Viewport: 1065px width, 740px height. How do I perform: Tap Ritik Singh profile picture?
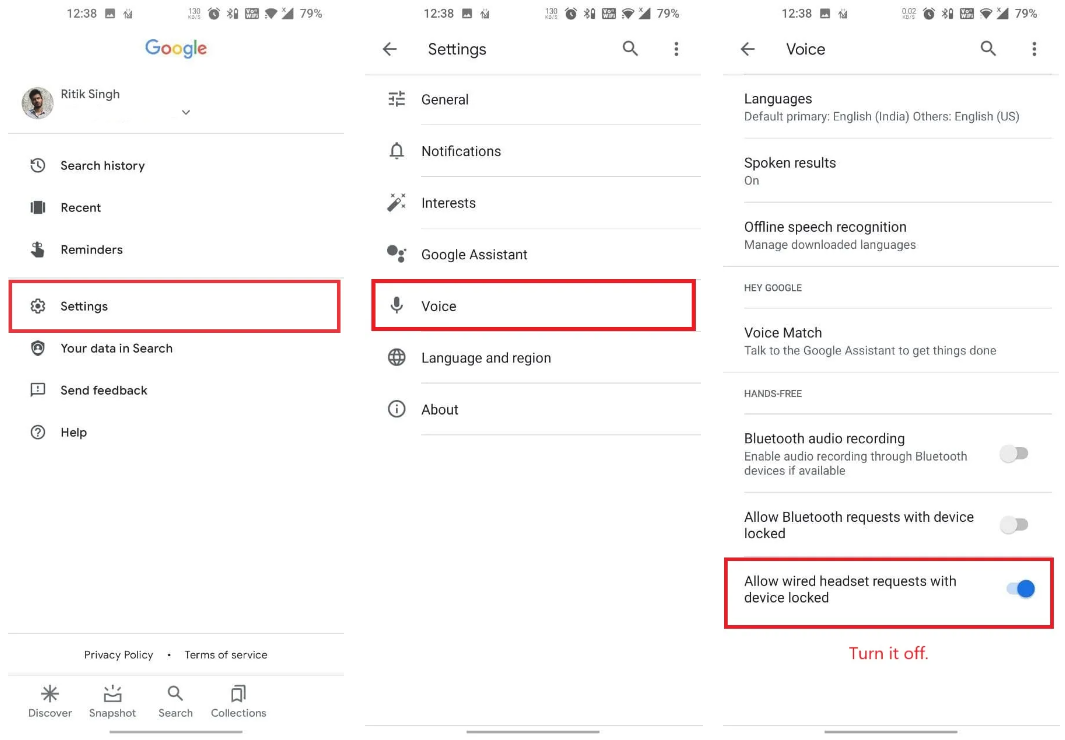point(38,103)
